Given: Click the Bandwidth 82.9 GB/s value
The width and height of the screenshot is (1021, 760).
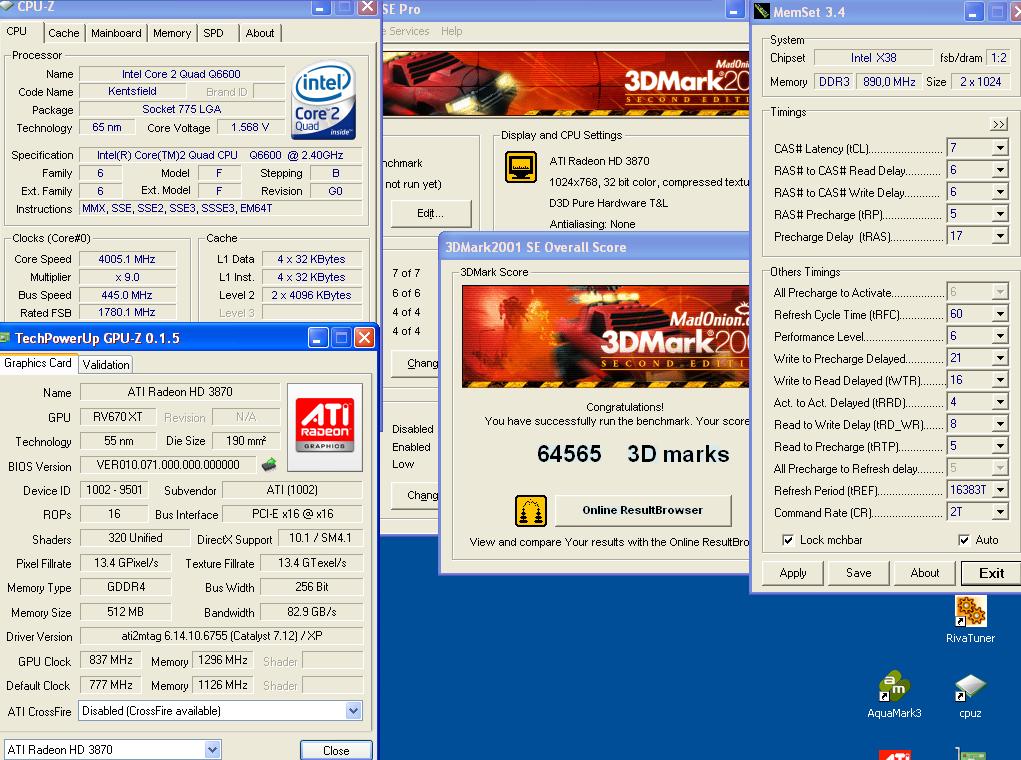Looking at the screenshot, I should point(312,612).
